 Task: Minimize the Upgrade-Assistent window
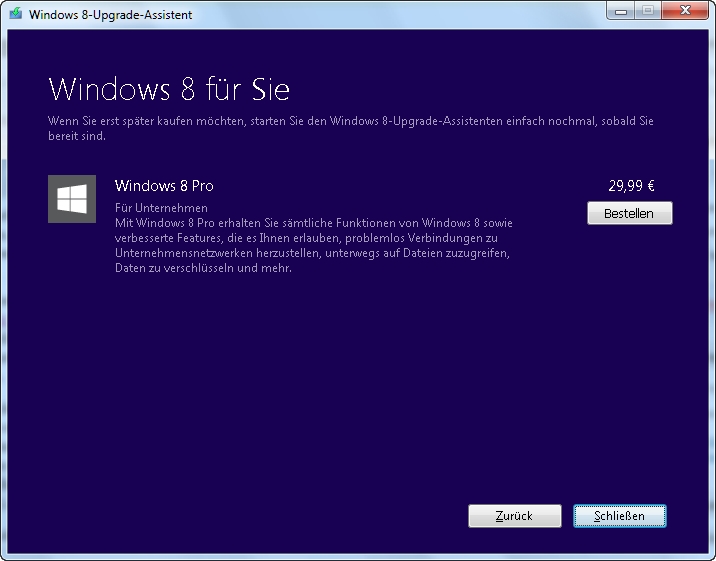pos(621,10)
